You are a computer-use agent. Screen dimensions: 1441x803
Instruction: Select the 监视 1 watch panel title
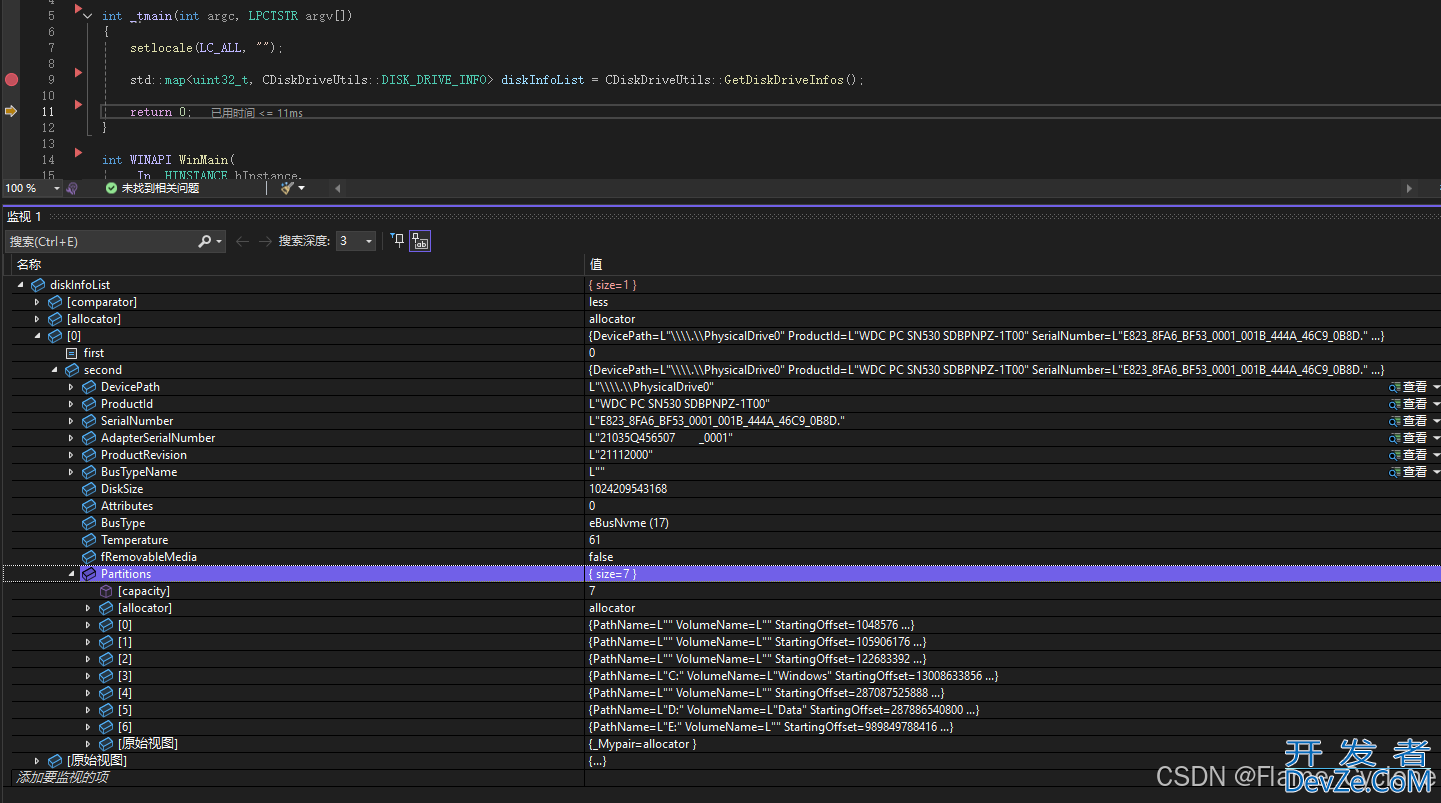click(24, 216)
